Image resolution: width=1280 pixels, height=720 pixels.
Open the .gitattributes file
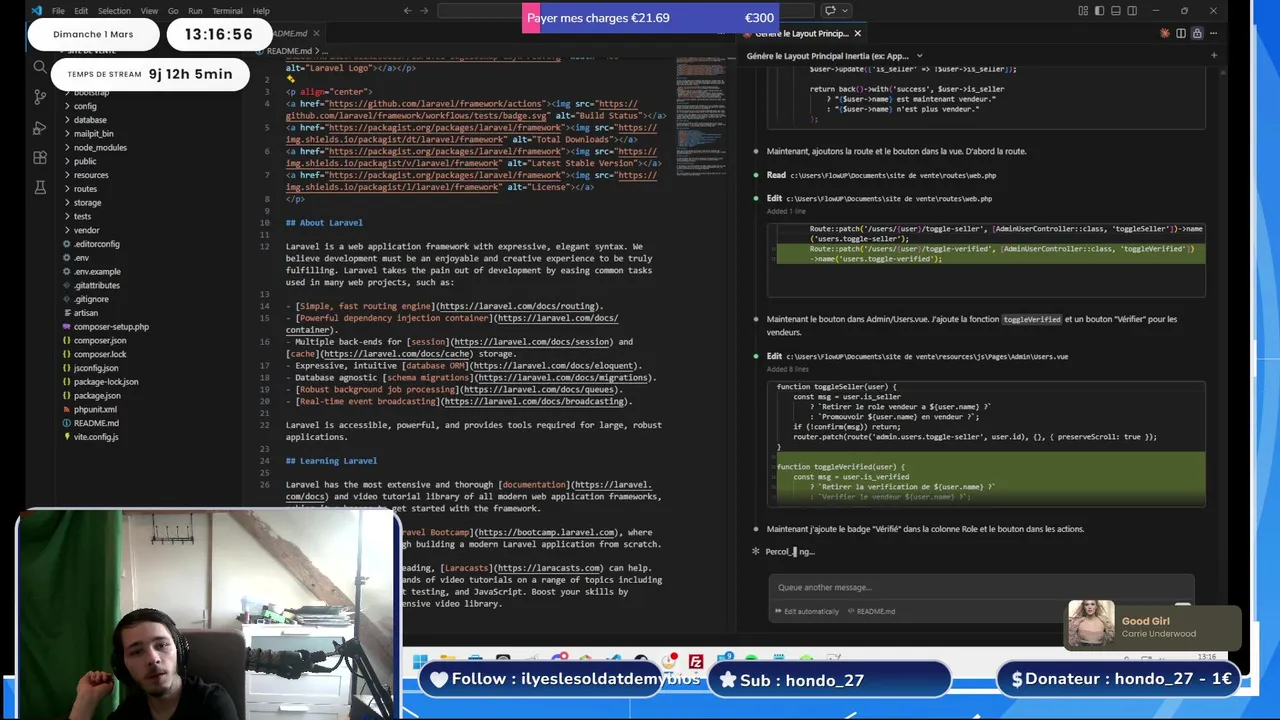(x=96, y=285)
